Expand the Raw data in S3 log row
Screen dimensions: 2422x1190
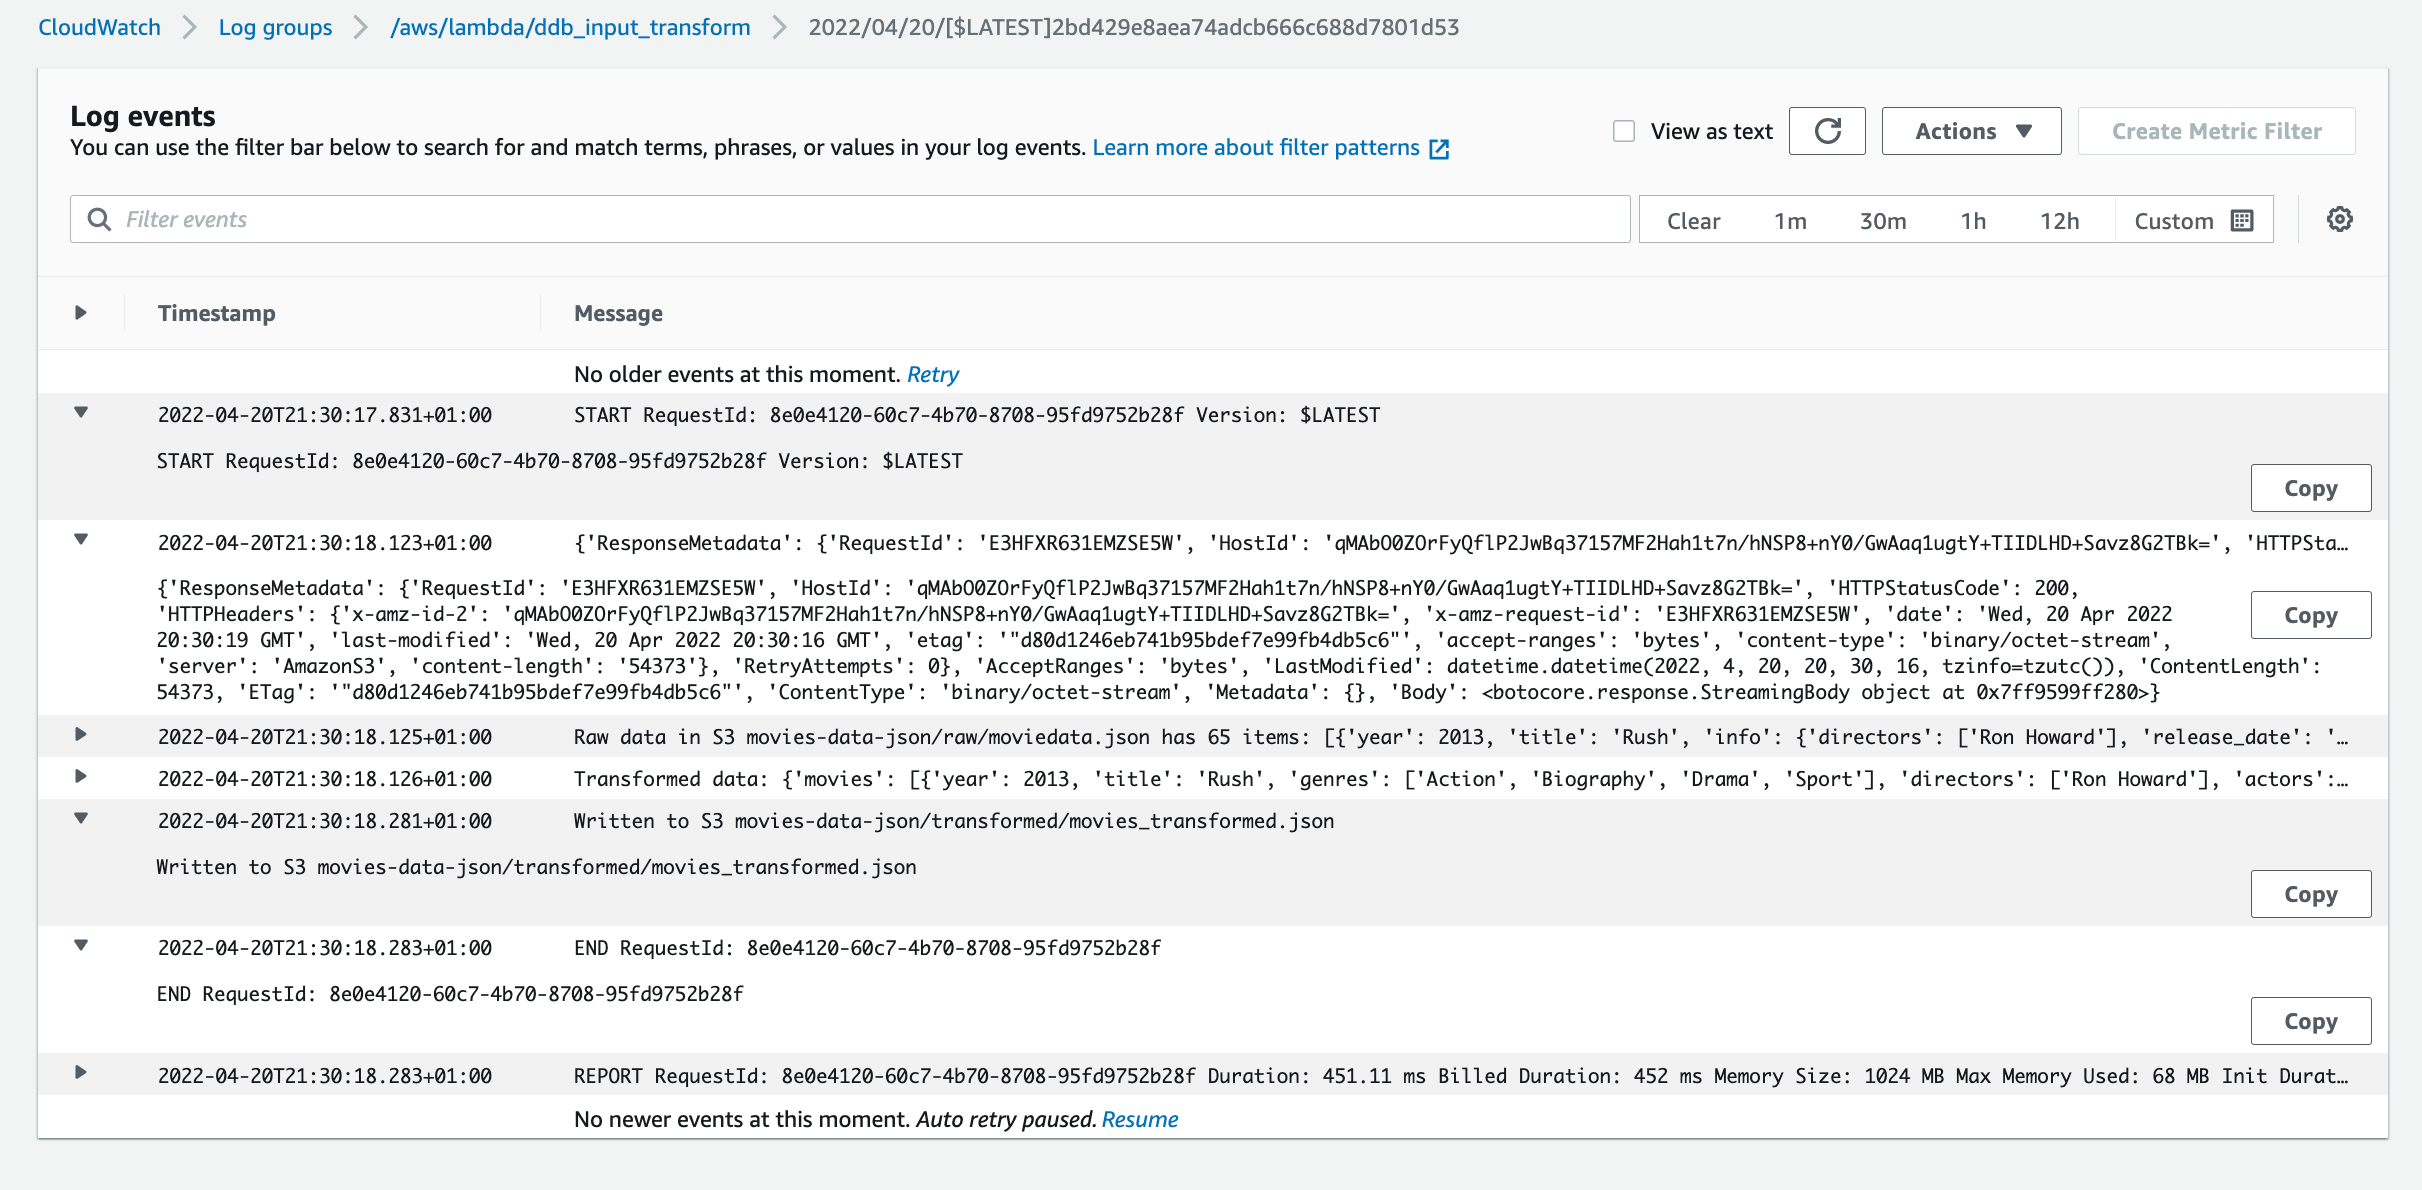pos(81,735)
